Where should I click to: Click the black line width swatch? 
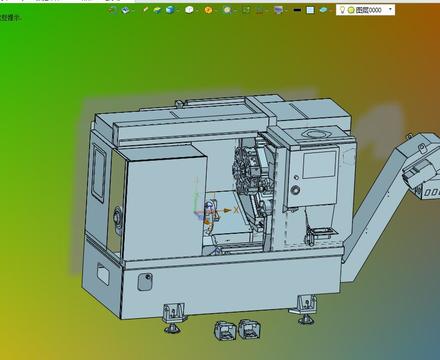click(x=297, y=10)
